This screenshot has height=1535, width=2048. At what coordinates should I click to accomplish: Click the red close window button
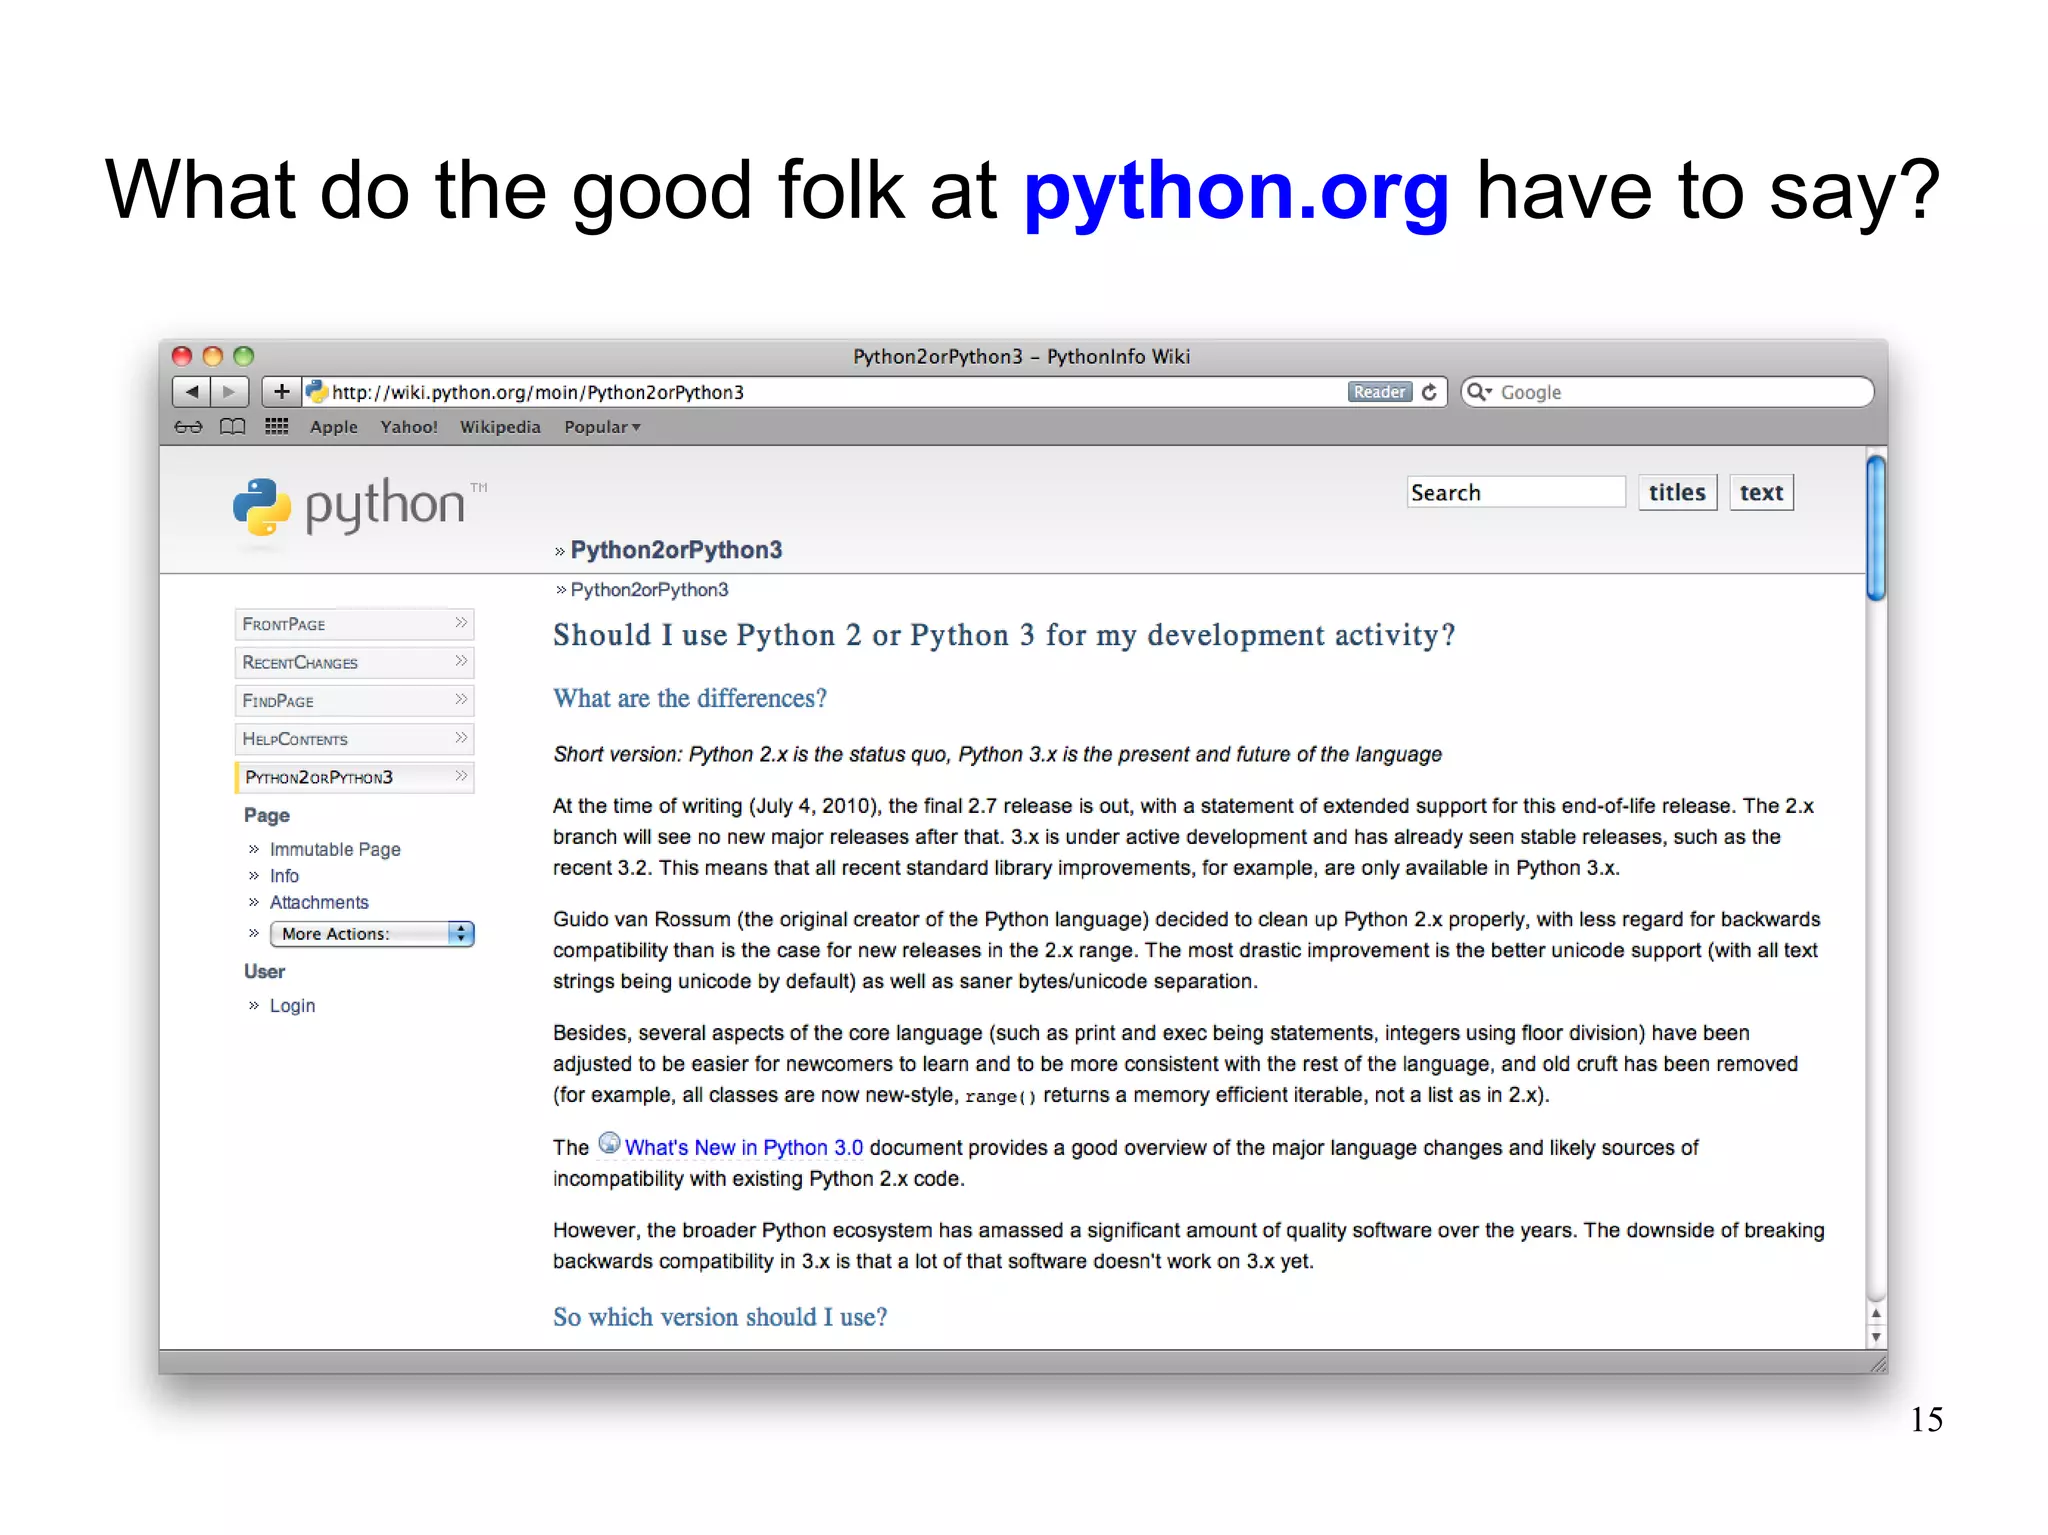point(182,356)
